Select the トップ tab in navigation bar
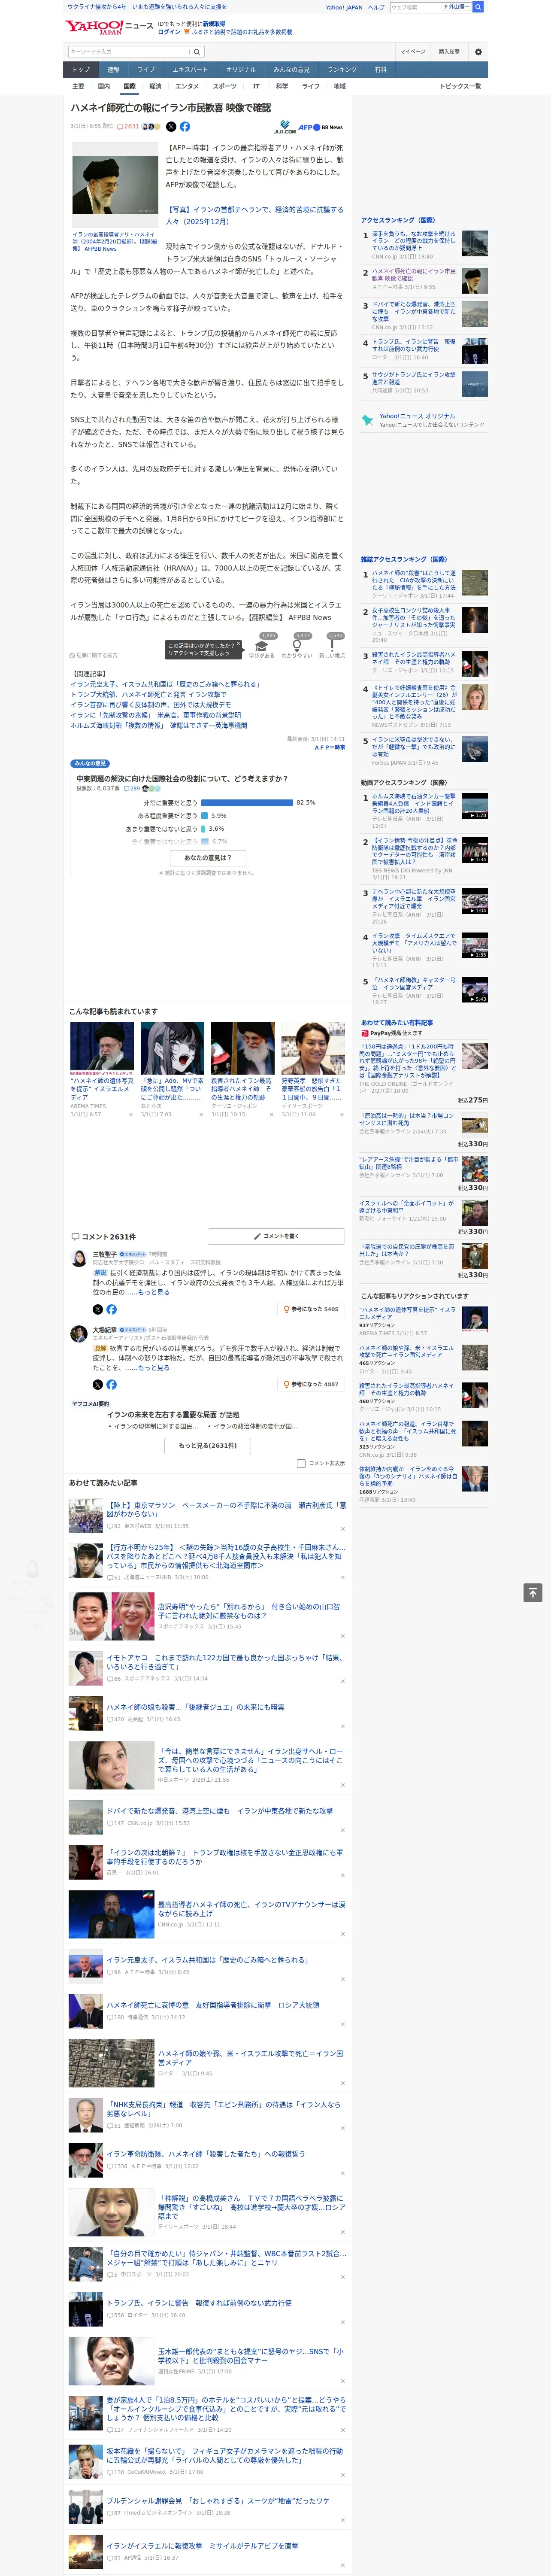The image size is (551, 2576). point(81,70)
